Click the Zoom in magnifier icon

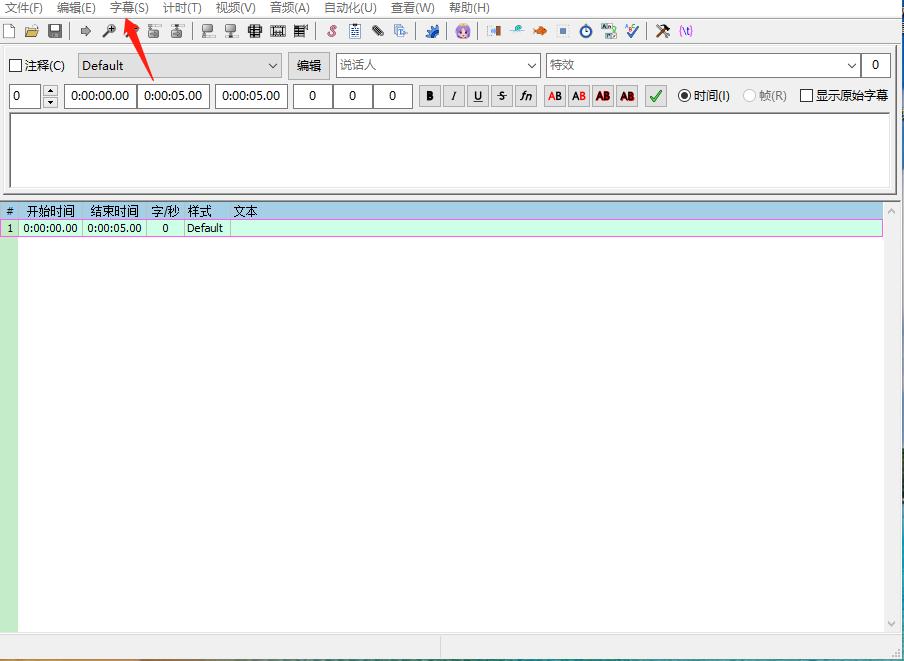coord(108,31)
